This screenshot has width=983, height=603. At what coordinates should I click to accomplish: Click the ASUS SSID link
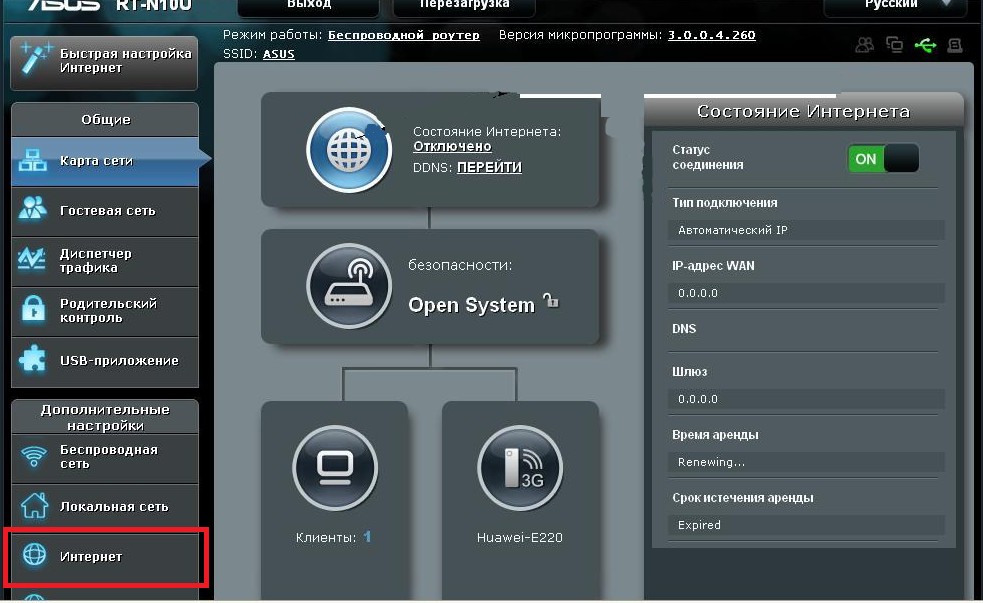click(x=278, y=54)
